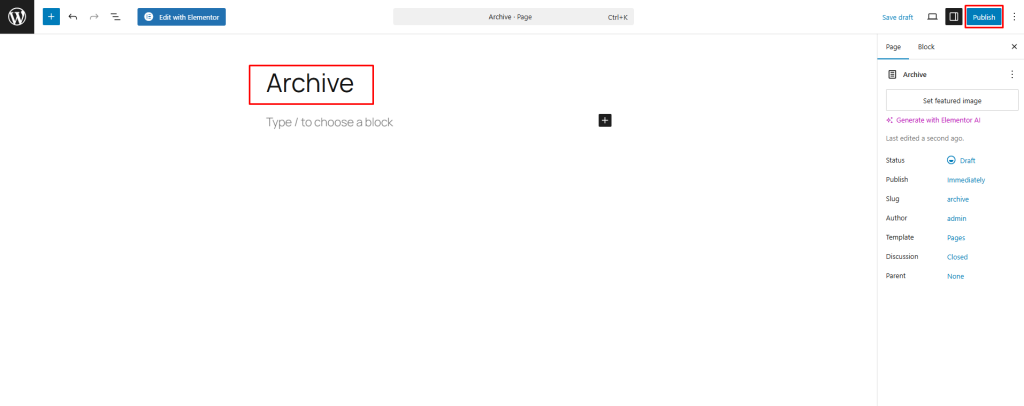Click Edit with Elementor button

(182, 17)
